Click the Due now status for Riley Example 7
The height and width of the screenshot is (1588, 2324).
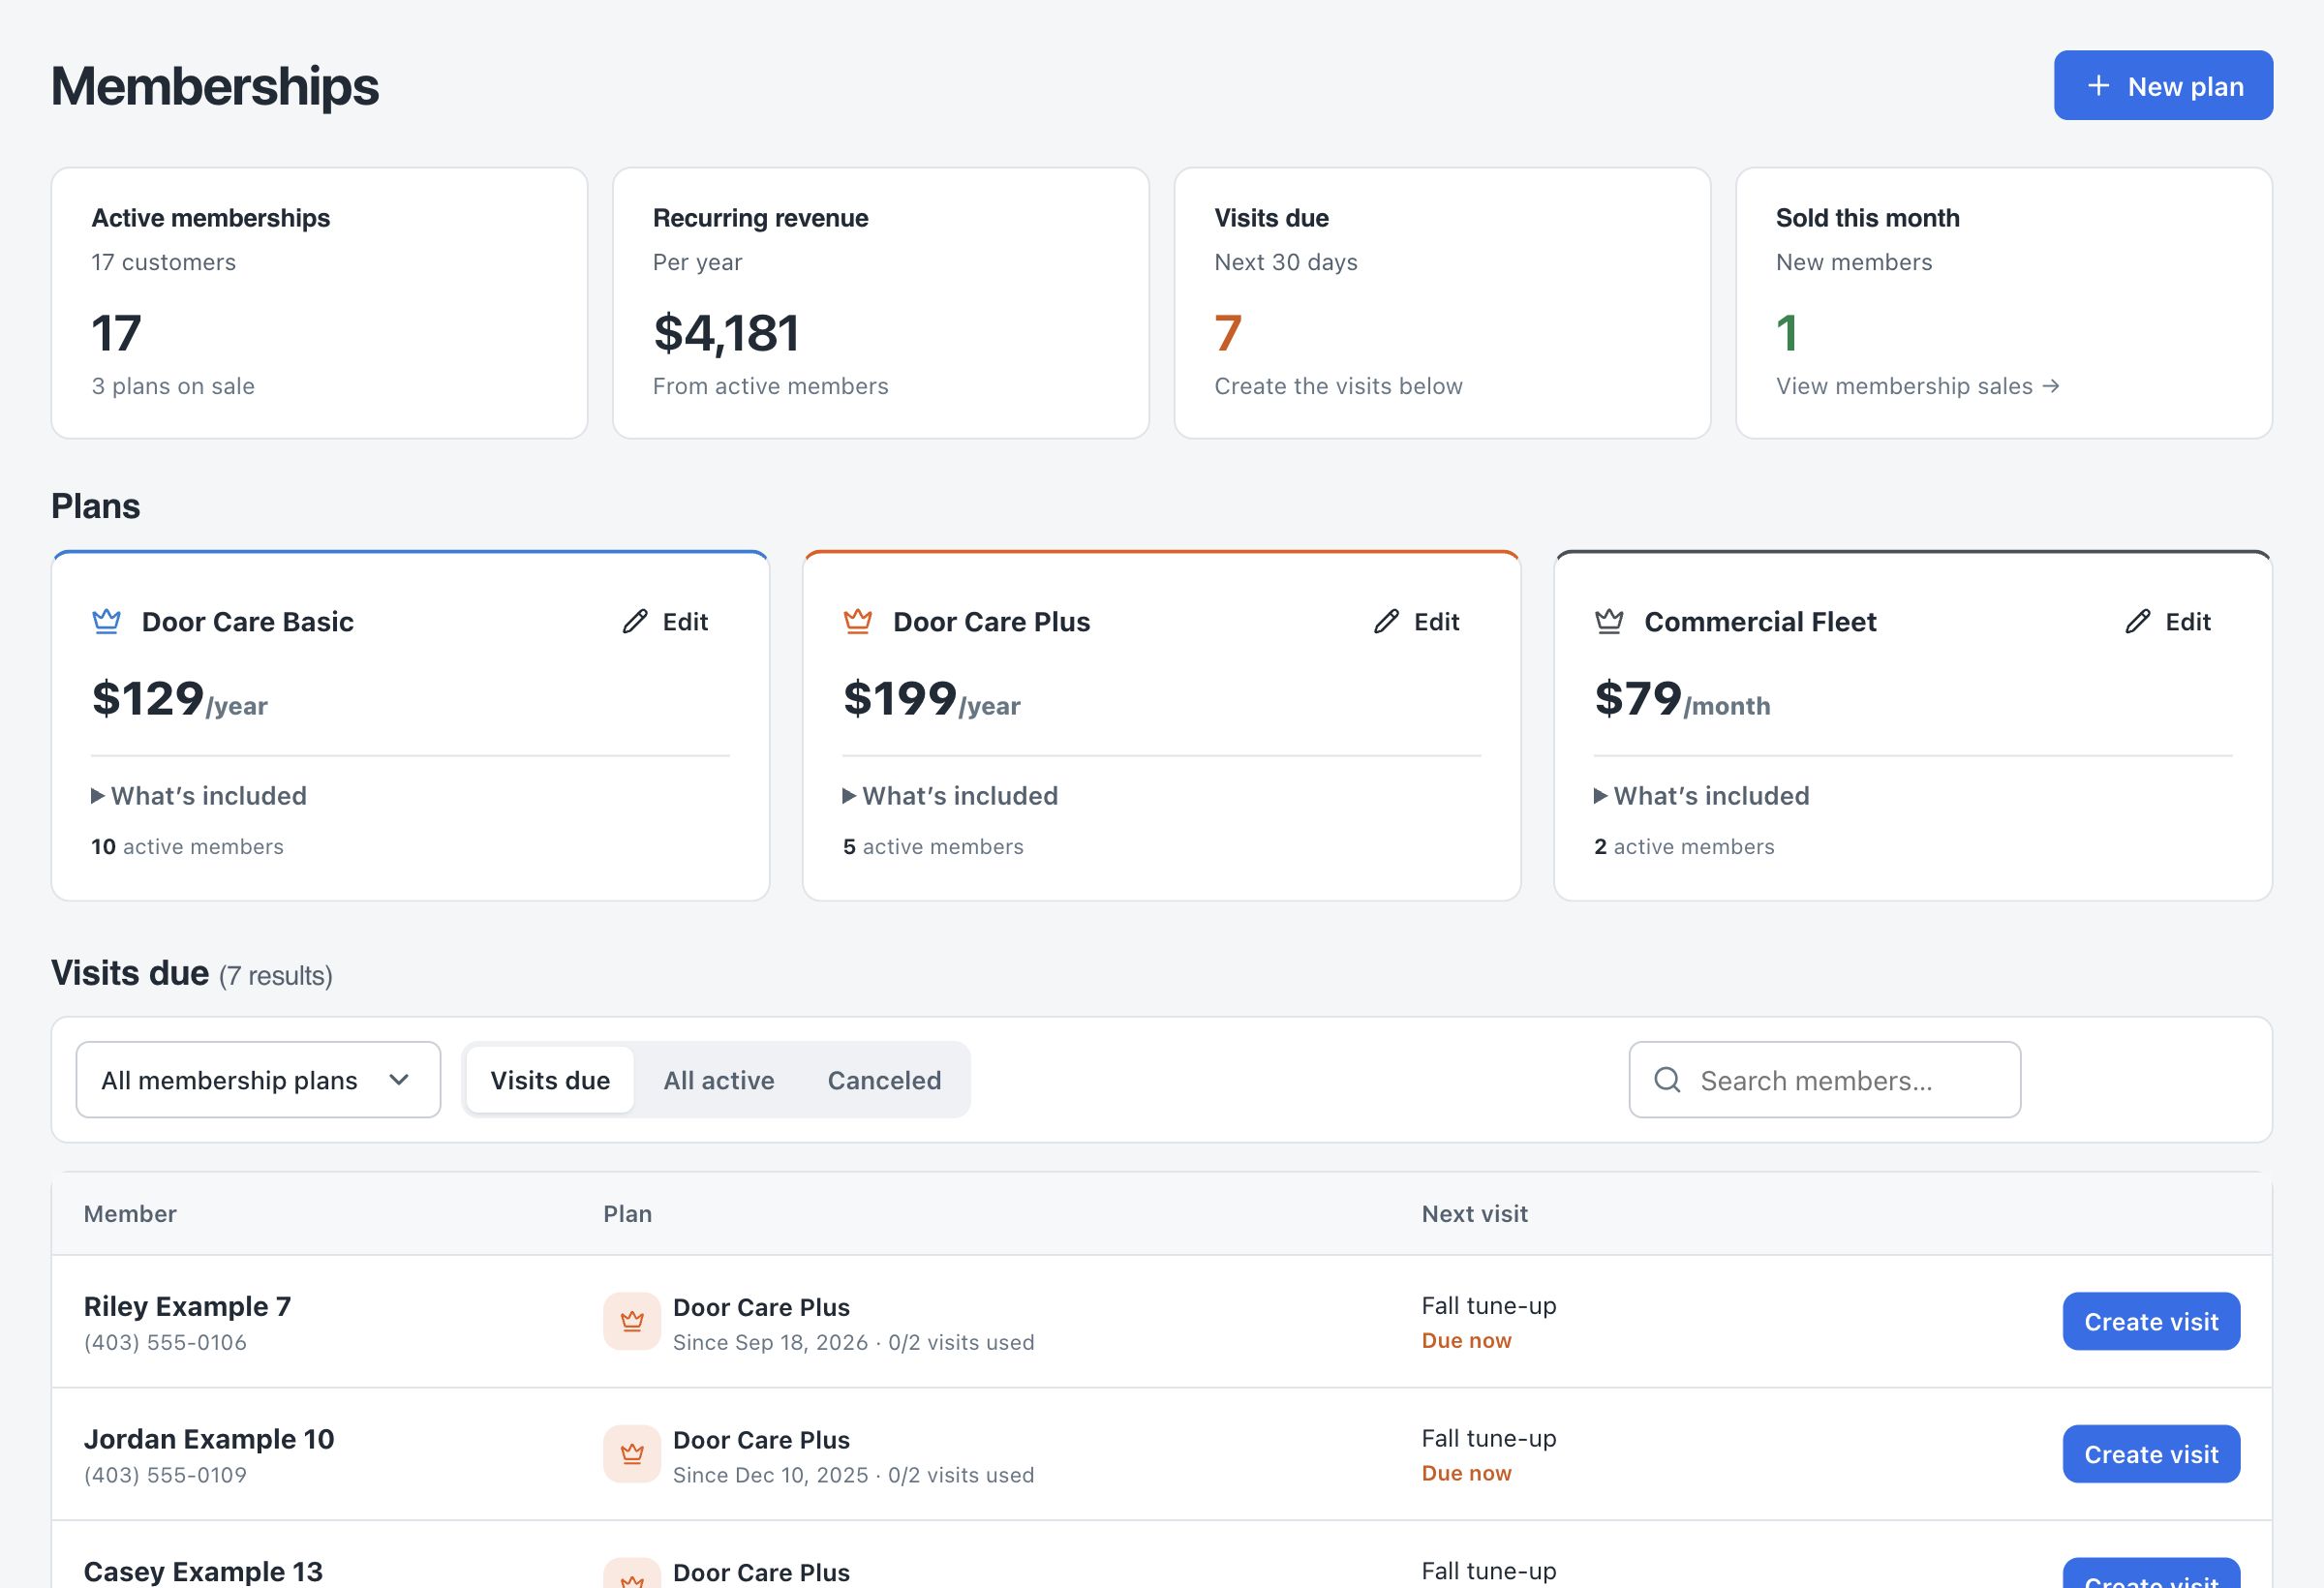pyautogui.click(x=1466, y=1340)
